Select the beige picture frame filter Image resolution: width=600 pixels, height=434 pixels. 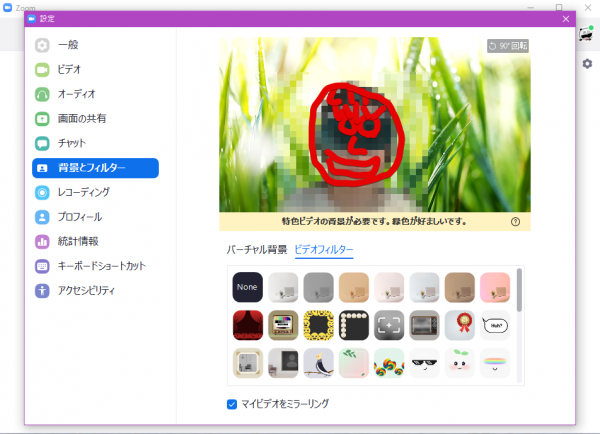[248, 363]
